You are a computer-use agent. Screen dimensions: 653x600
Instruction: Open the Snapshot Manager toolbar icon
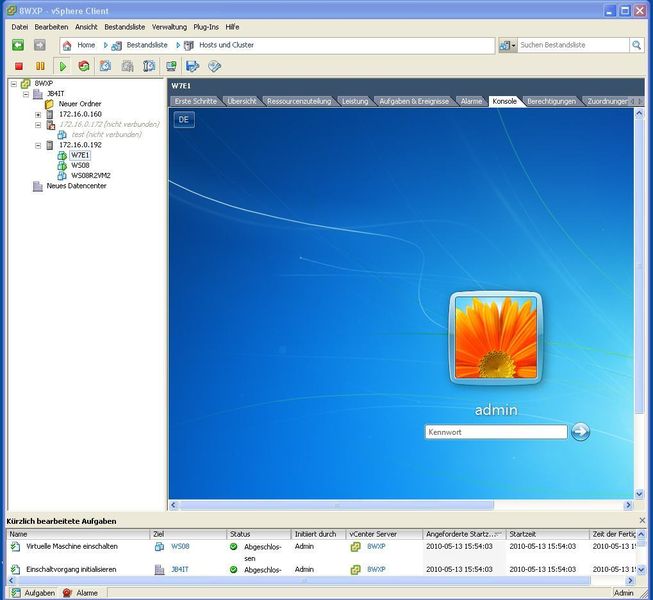149,66
